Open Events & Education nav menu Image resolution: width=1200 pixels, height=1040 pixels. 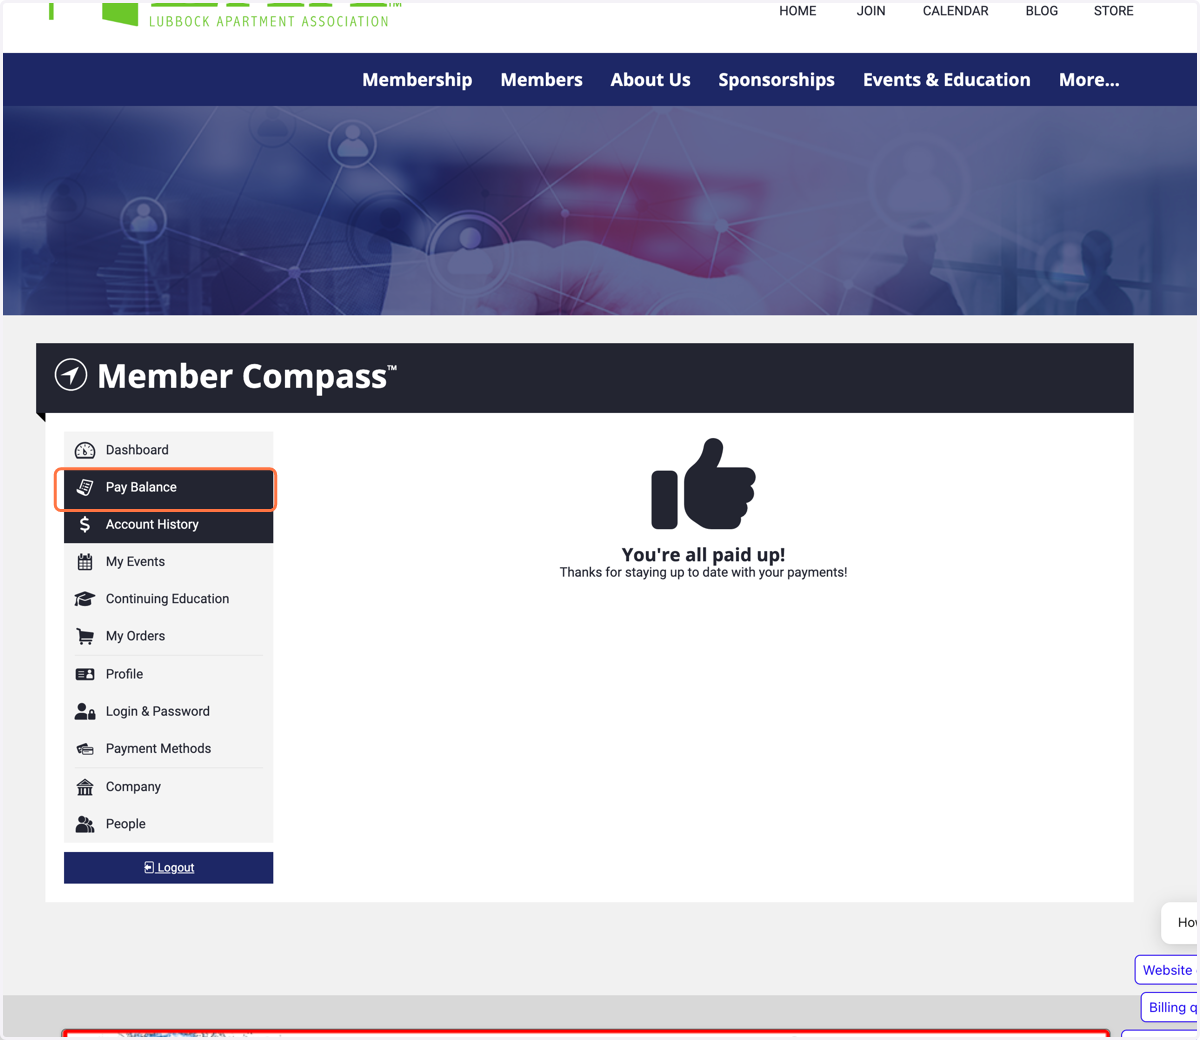(946, 80)
